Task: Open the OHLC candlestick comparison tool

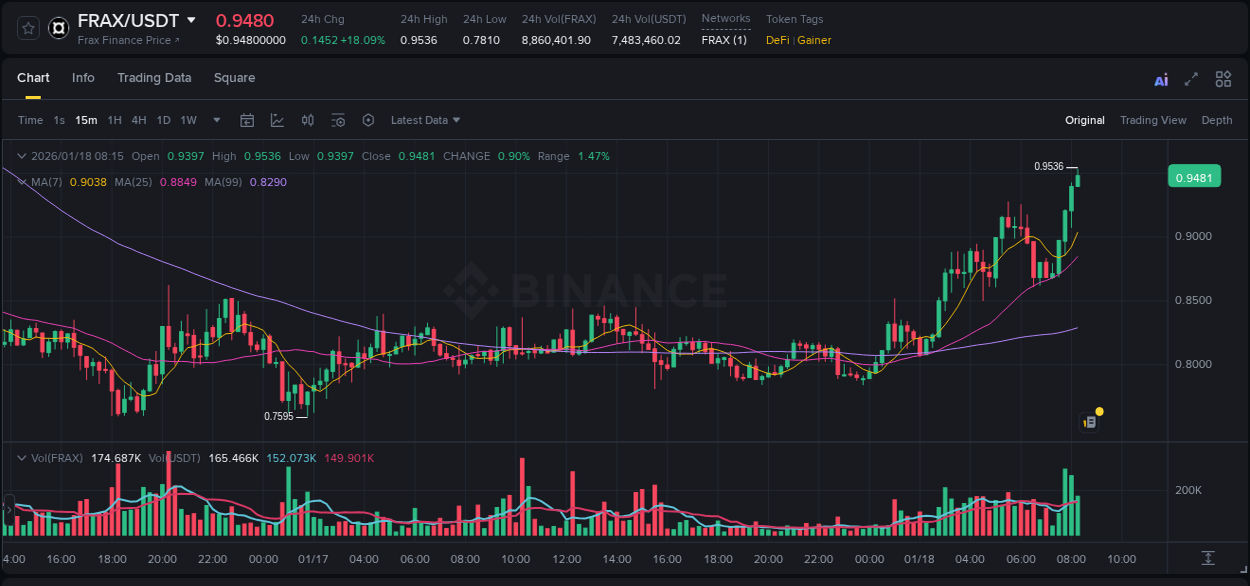Action: tap(307, 120)
